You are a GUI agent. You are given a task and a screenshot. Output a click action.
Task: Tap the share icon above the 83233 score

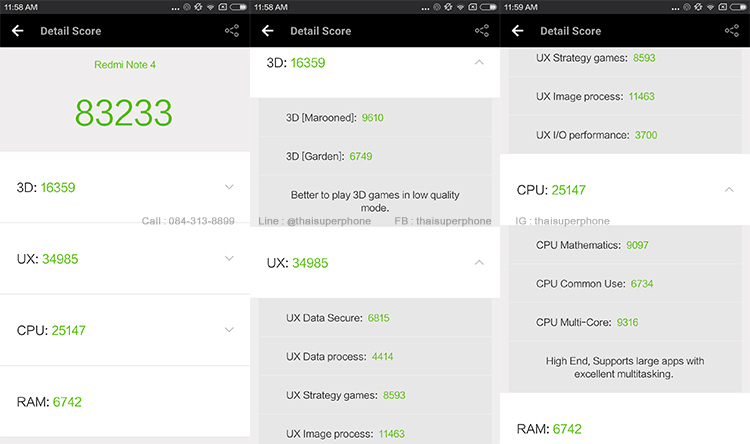point(232,31)
